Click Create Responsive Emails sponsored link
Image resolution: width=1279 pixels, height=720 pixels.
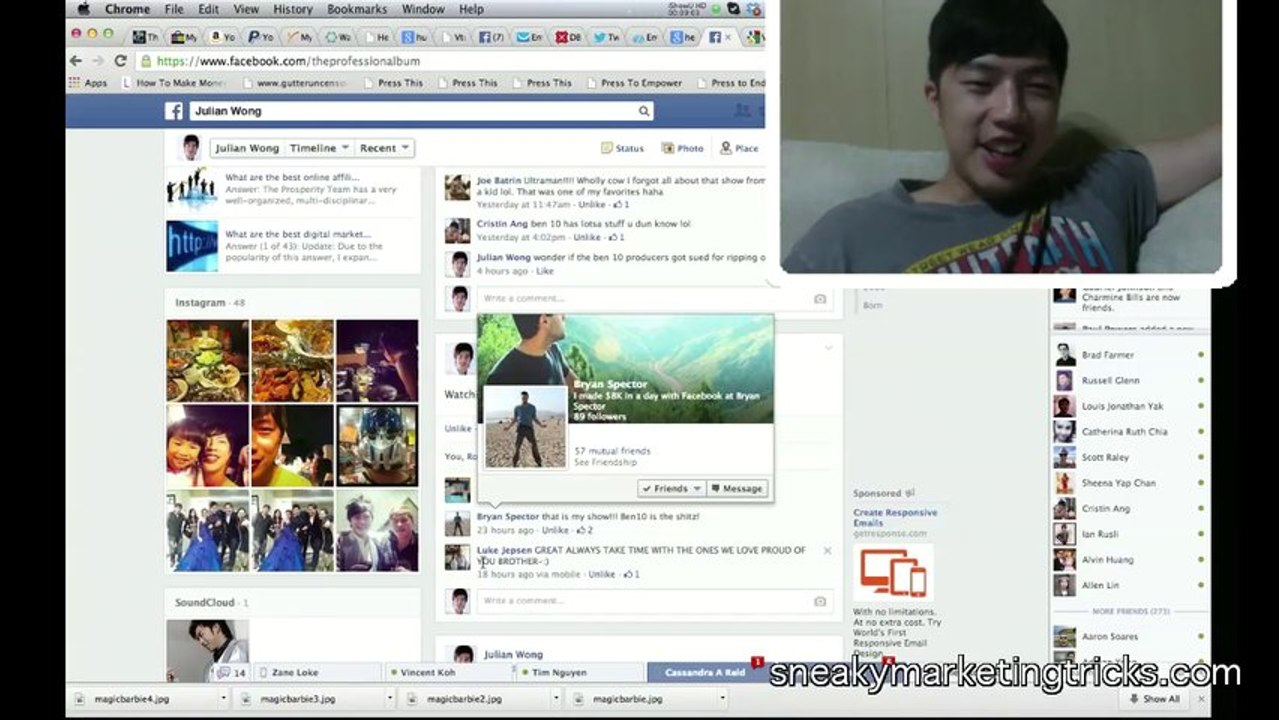(895, 517)
